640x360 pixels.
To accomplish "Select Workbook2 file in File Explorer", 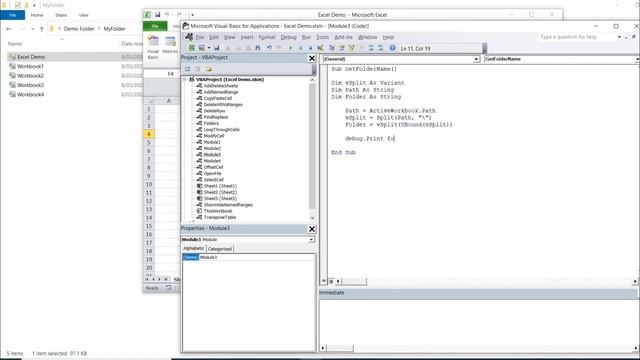I will [x=30, y=76].
